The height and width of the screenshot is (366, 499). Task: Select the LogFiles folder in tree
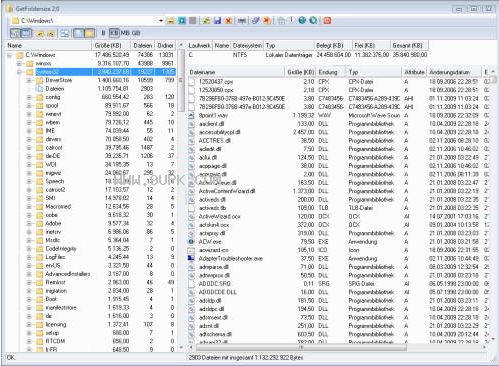(x=55, y=257)
